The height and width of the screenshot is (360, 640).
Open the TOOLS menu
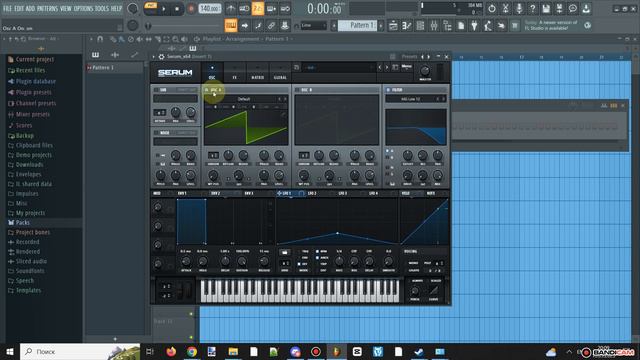(102, 8)
